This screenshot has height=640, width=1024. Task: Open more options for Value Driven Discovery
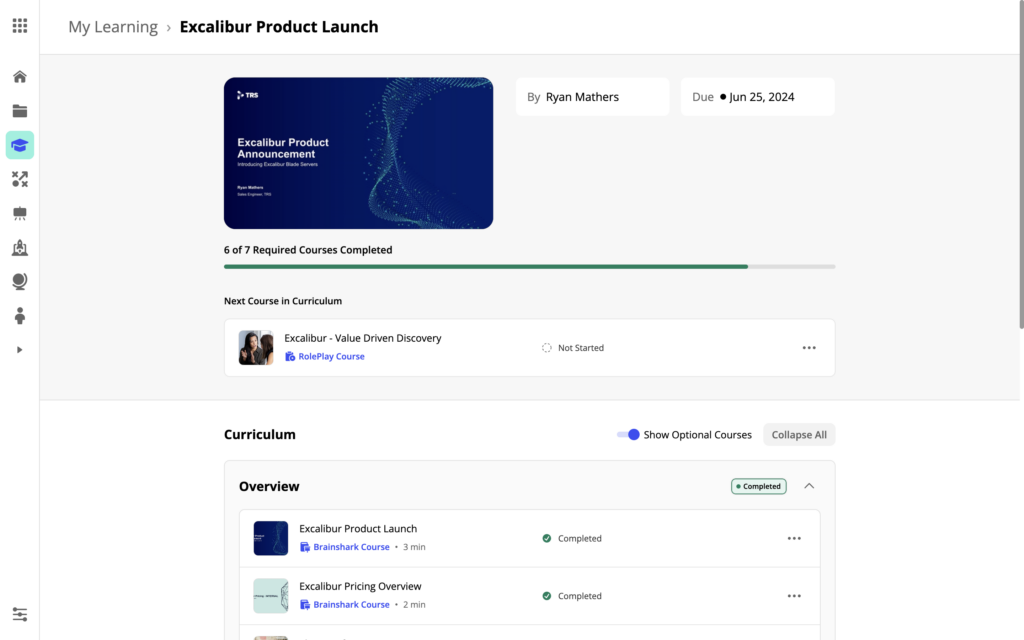click(809, 347)
